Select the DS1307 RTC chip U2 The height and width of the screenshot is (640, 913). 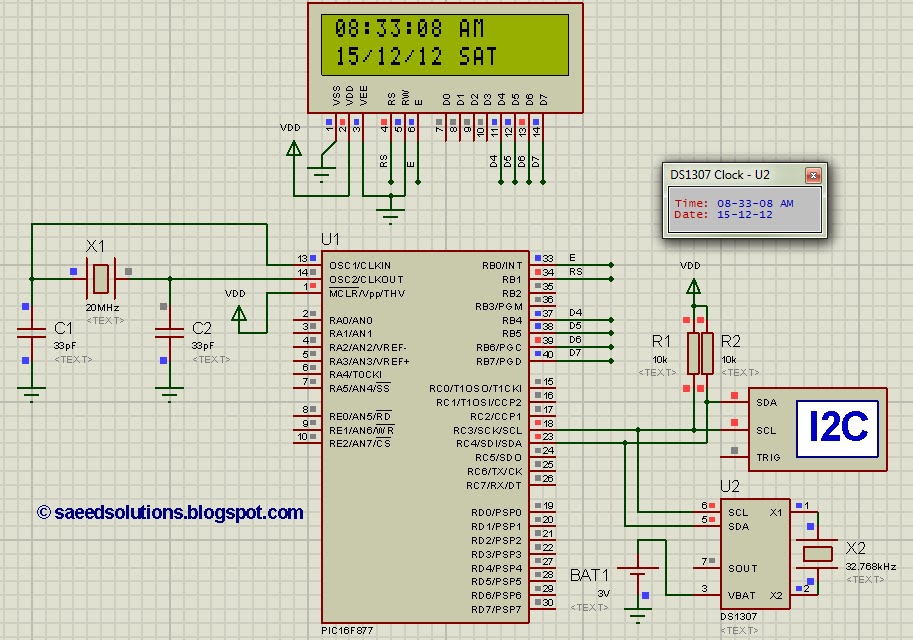click(753, 550)
